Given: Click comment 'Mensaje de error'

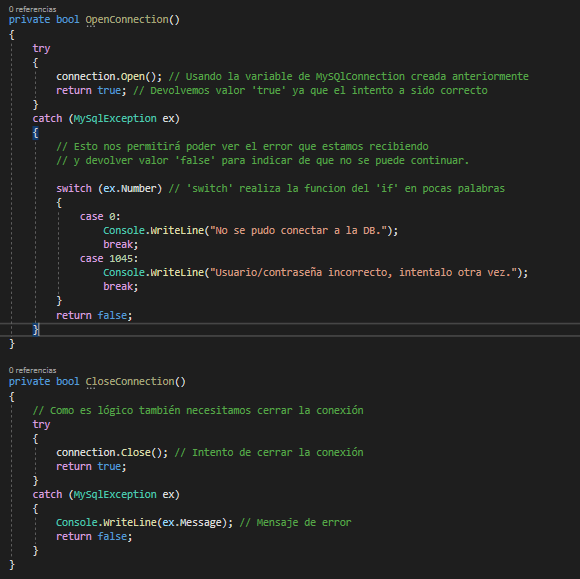Looking at the screenshot, I should [x=295, y=523].
